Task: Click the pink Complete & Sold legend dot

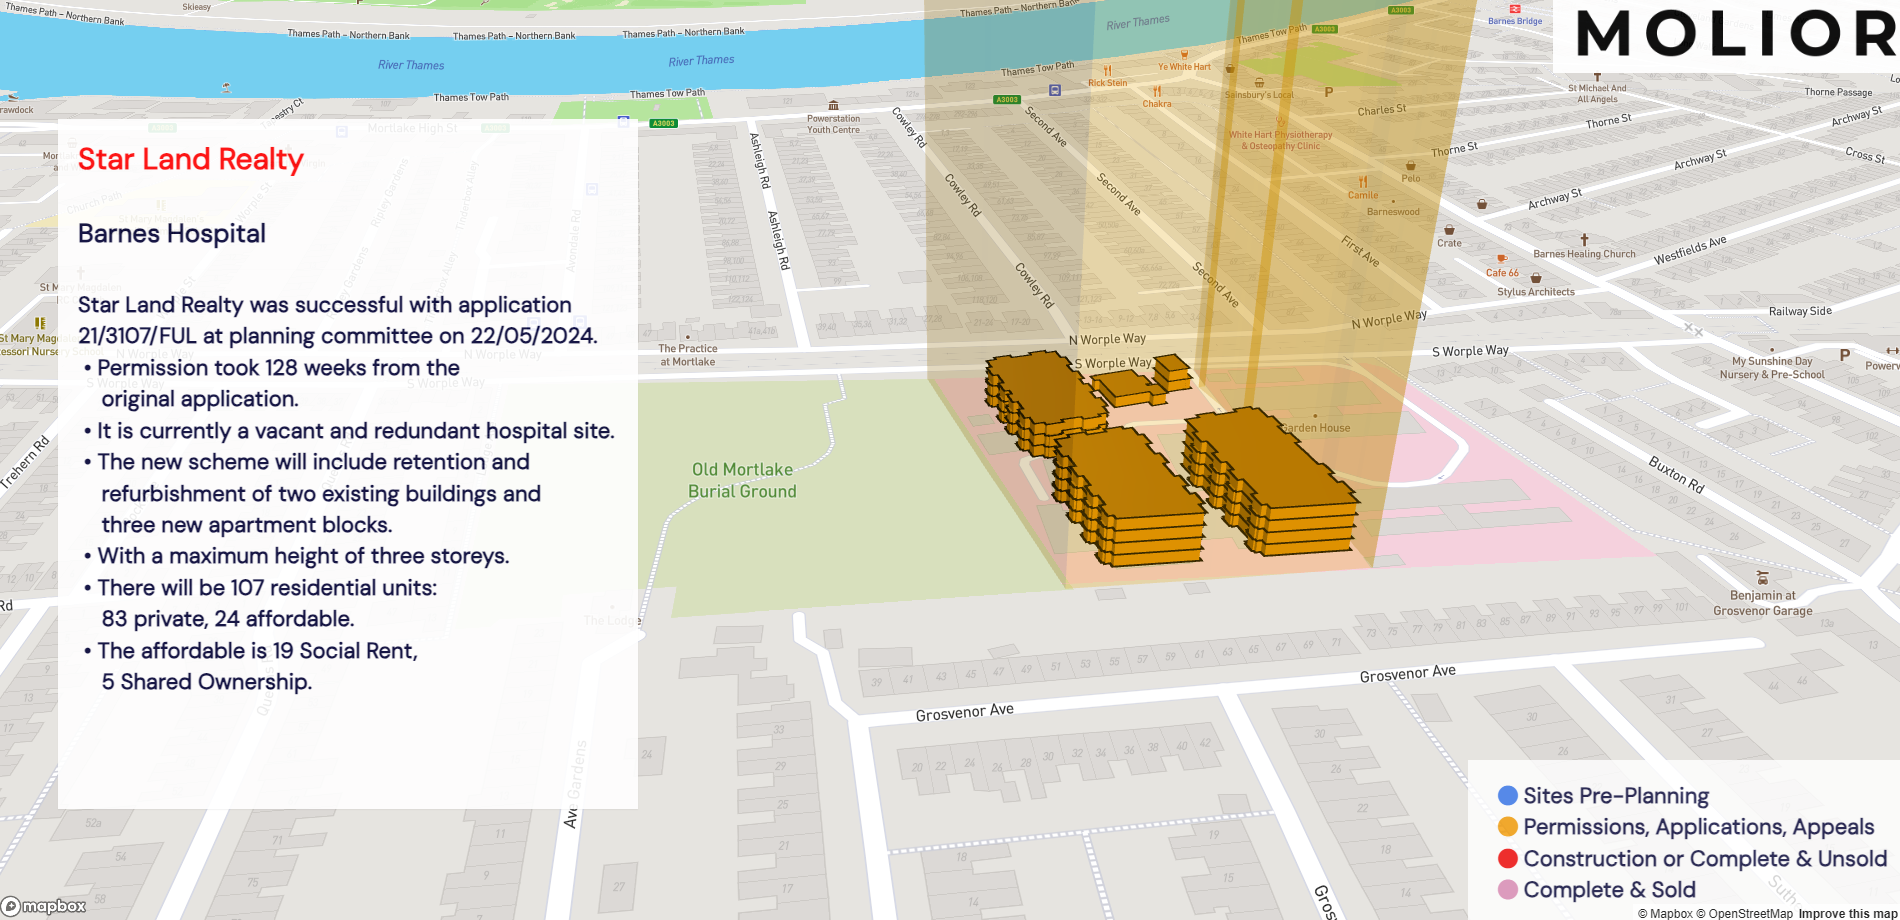Action: click(1508, 890)
